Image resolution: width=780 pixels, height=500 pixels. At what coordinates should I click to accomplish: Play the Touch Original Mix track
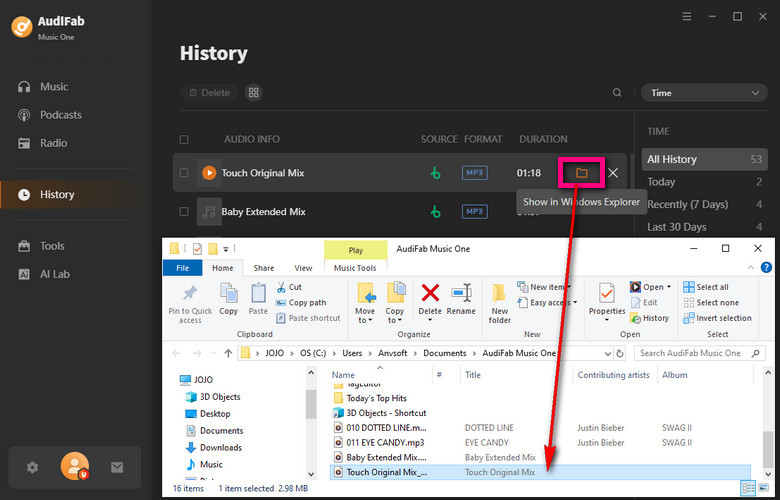pos(209,173)
